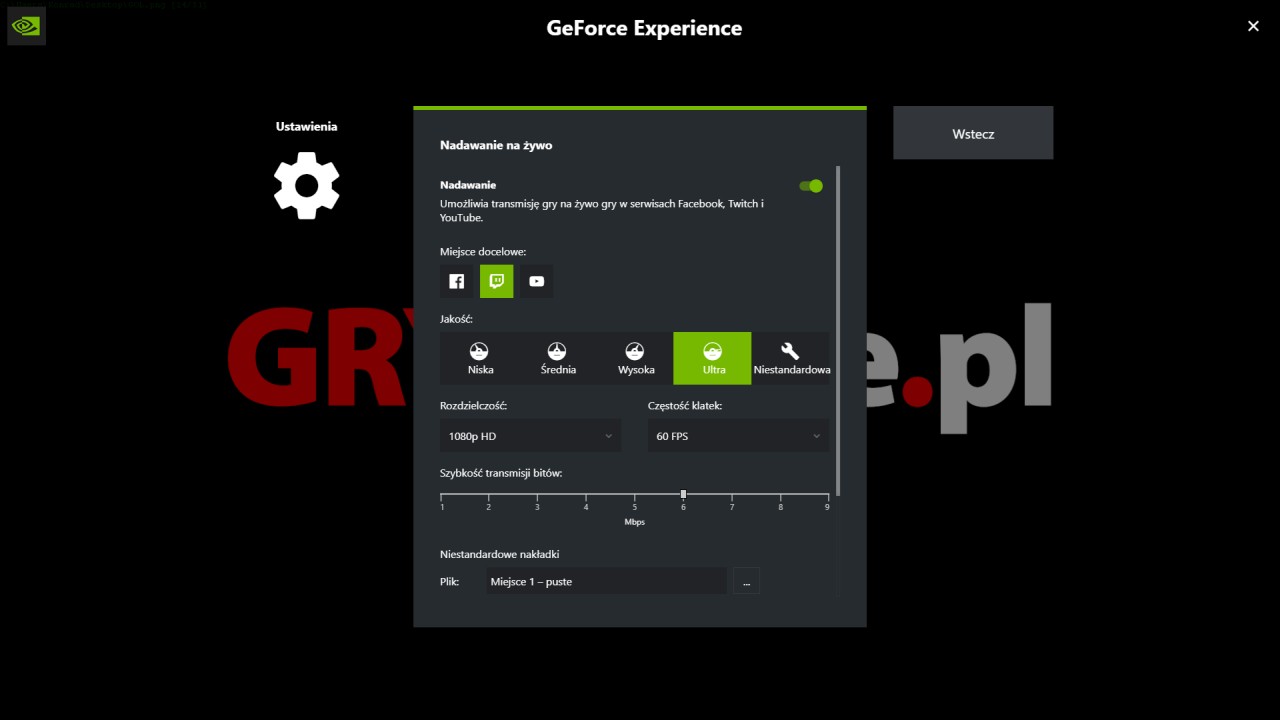1280x720 pixels.
Task: Click the NVIDIA logo in the corner
Action: click(x=25, y=25)
